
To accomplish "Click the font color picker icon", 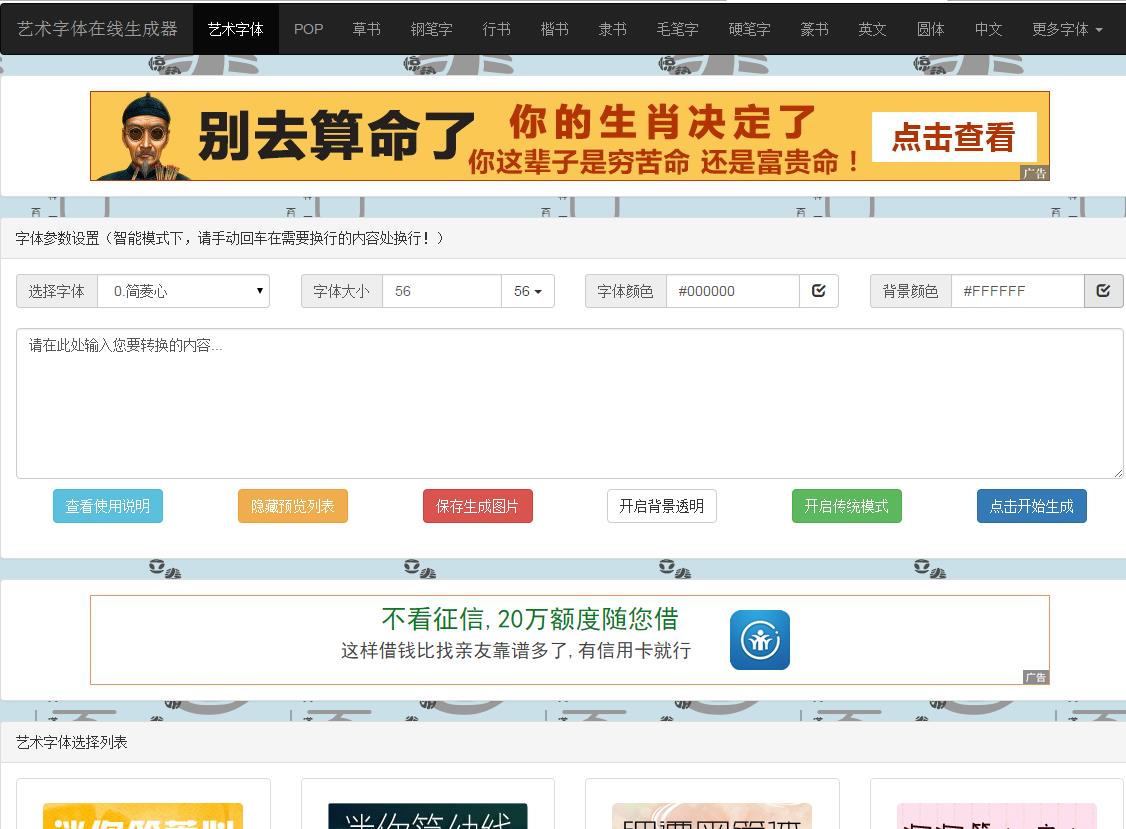I will [x=818, y=291].
